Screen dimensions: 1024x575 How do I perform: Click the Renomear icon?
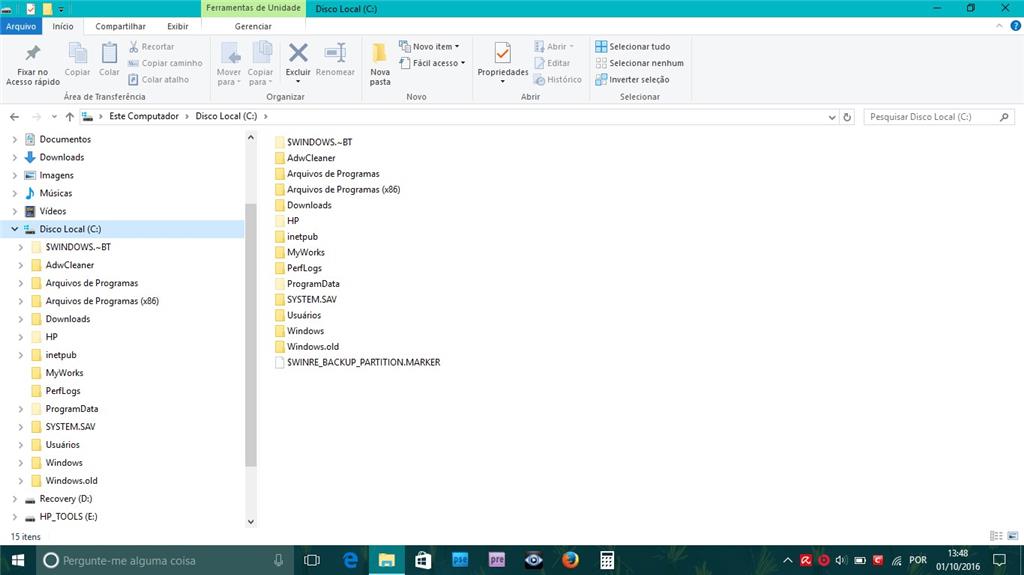pos(335,53)
